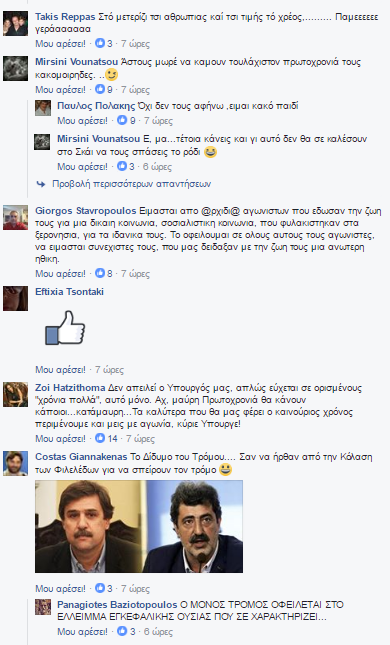The image size is (390, 645).
Task: Open 7 ώρες timestamp on Takis Reppas comment
Action: pyautogui.click(x=135, y=43)
